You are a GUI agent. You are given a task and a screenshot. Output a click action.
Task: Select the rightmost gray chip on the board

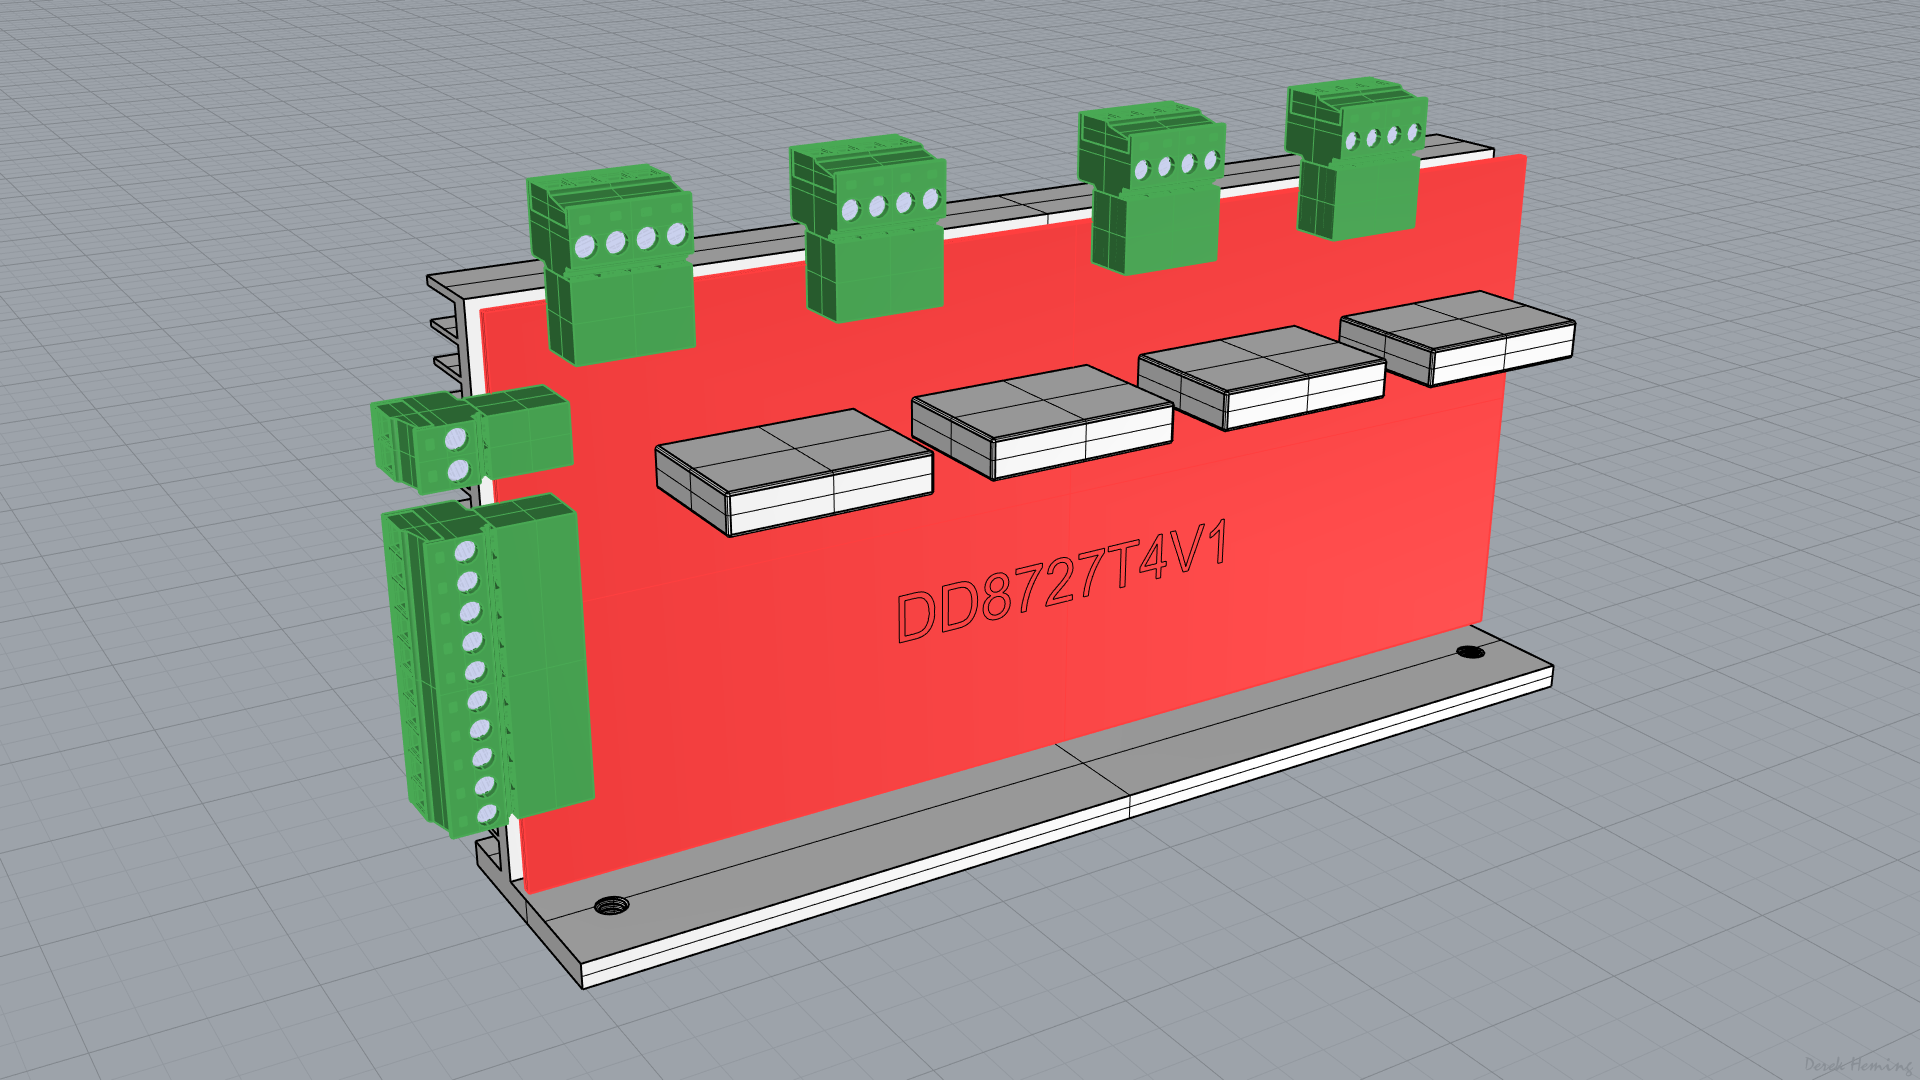1457,338
